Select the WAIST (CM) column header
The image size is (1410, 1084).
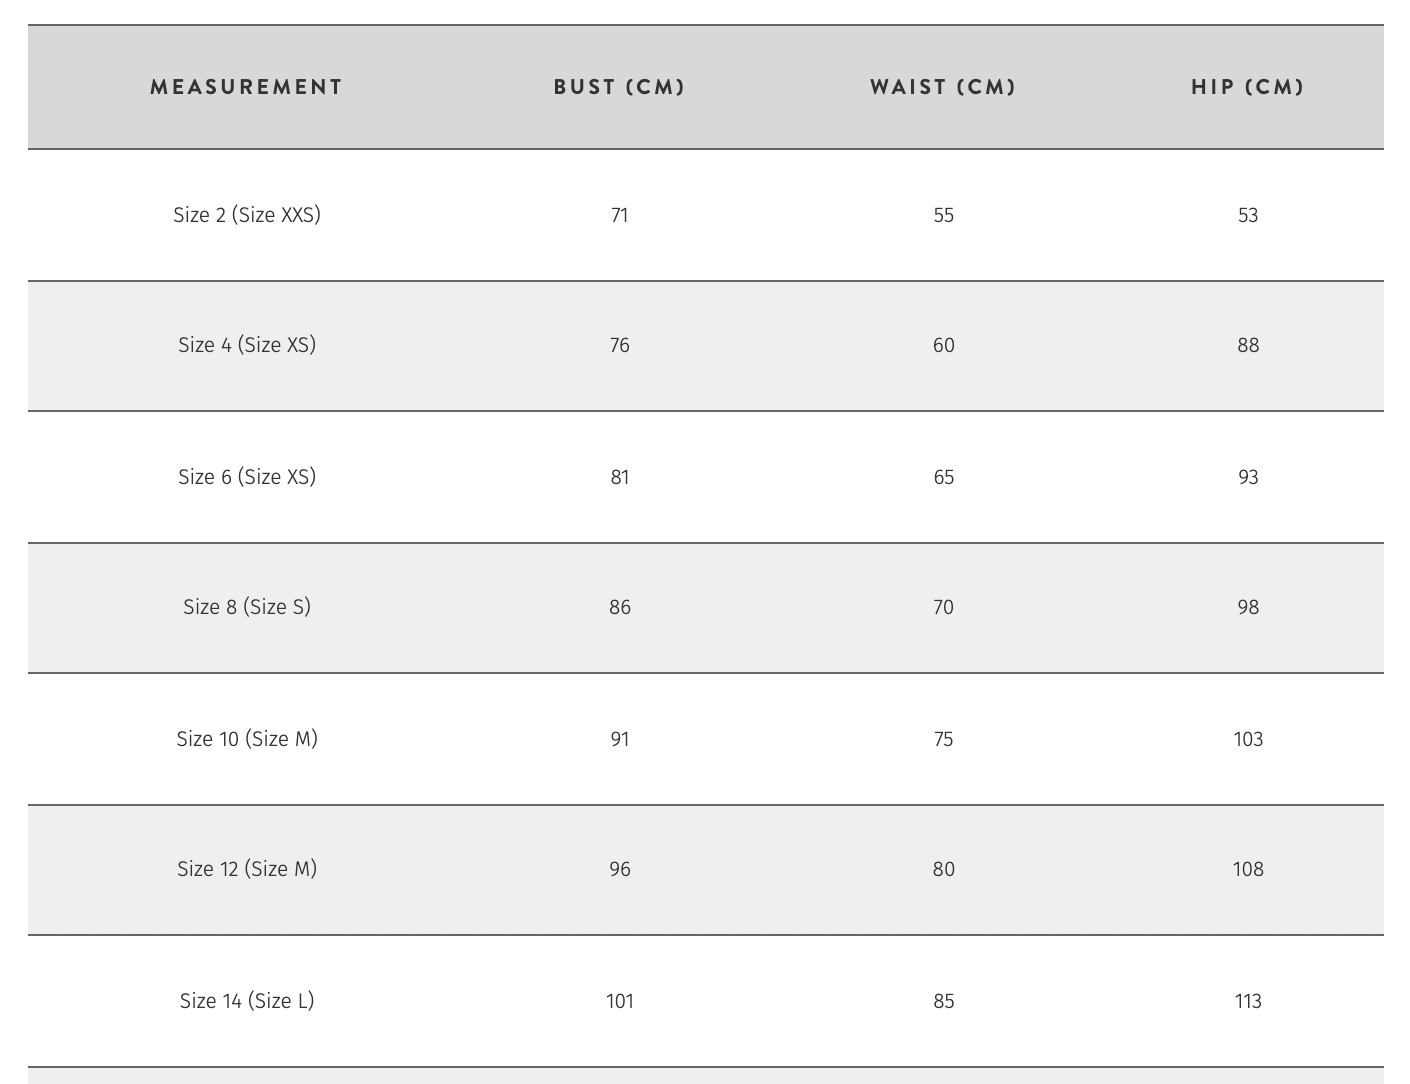943,87
